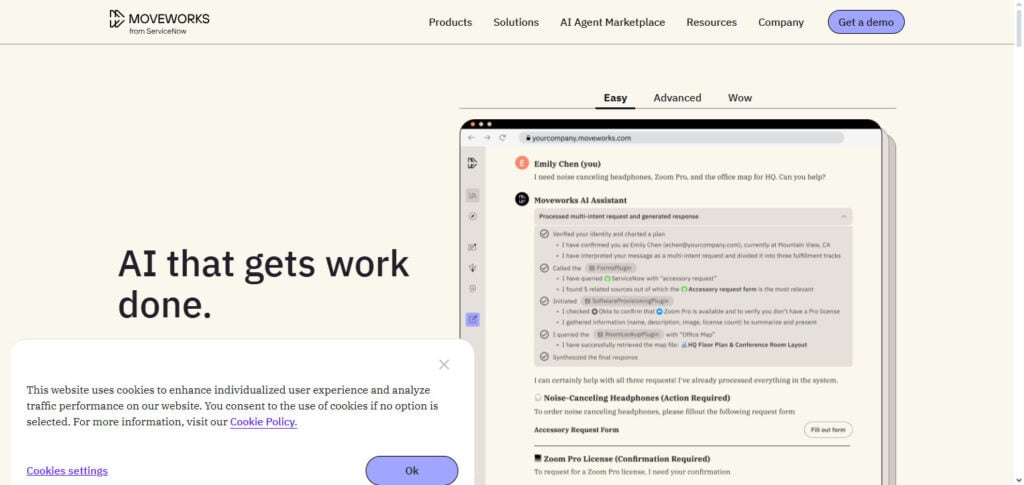The width and height of the screenshot is (1024, 485).
Task: Click the Moveworks AI Assistant black avatar
Action: pyautogui.click(x=522, y=200)
